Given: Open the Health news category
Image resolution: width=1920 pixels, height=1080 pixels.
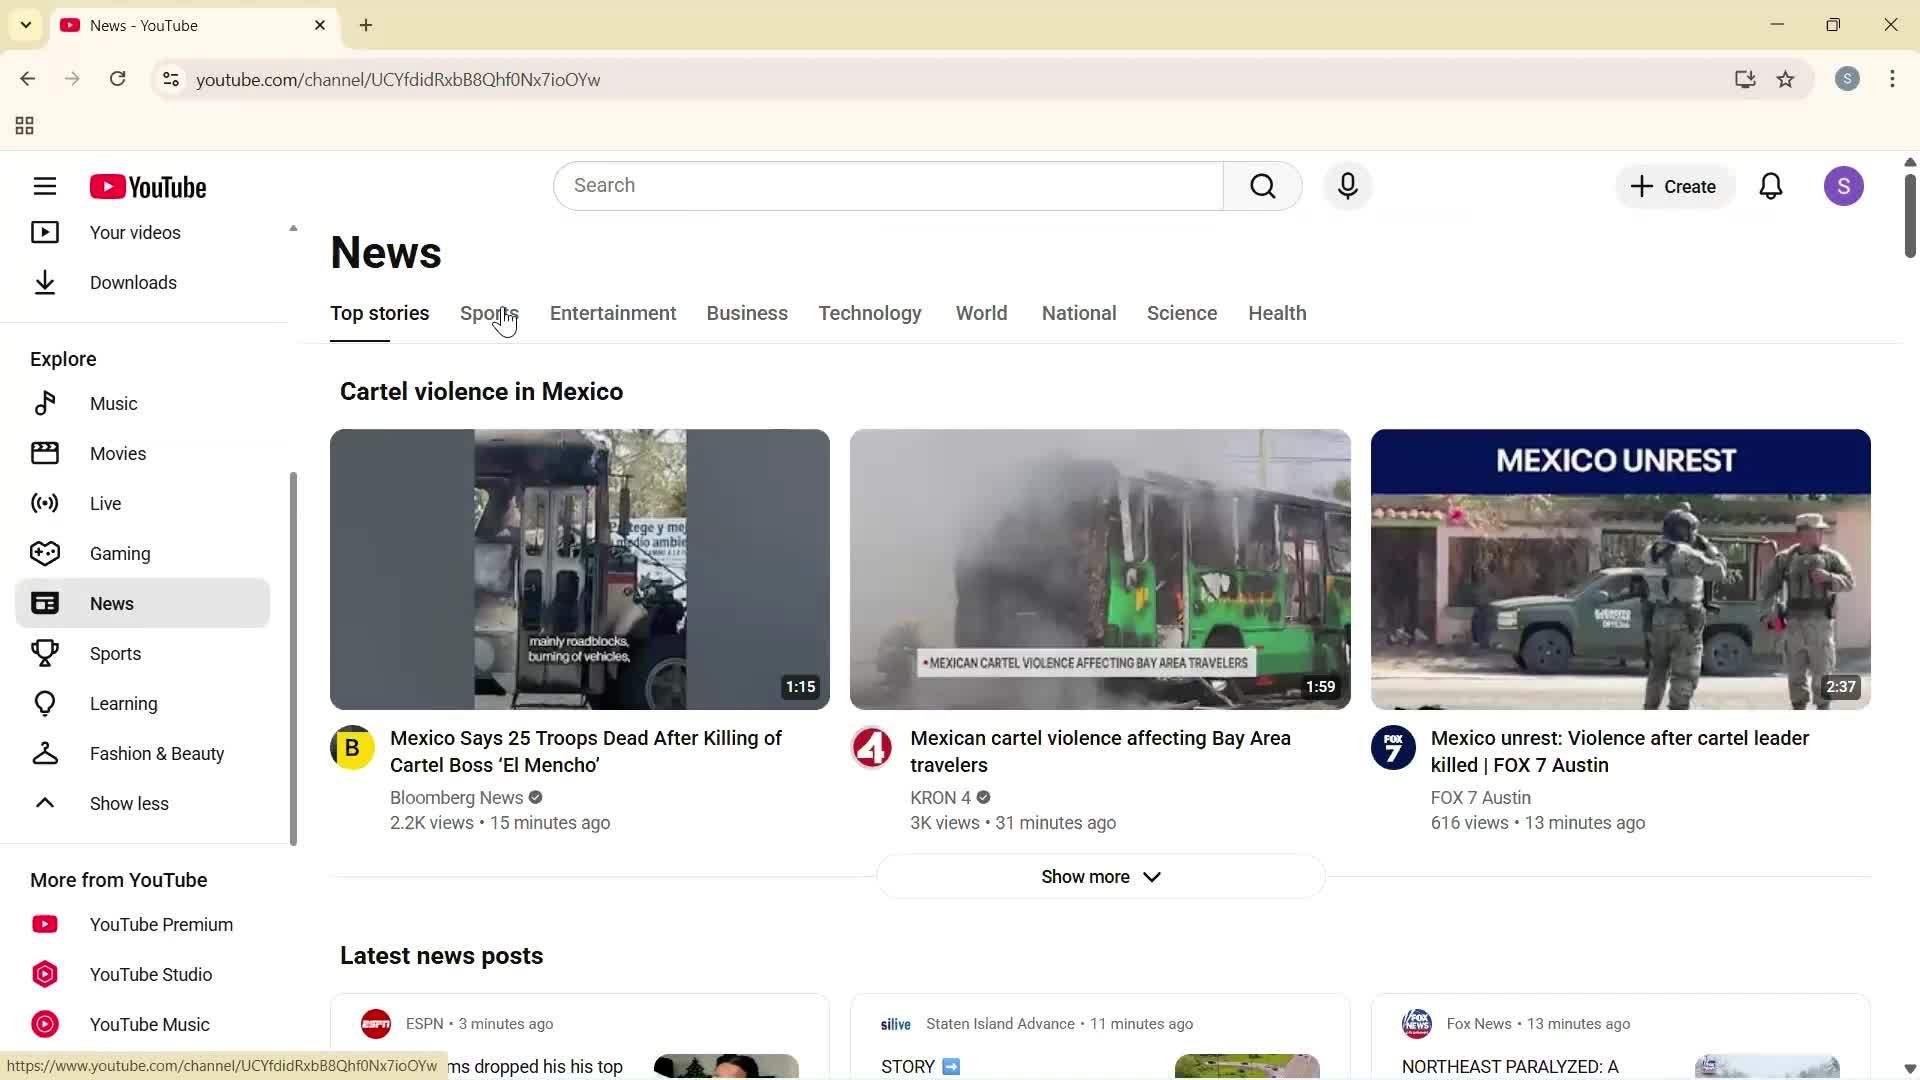Looking at the screenshot, I should (x=1276, y=313).
